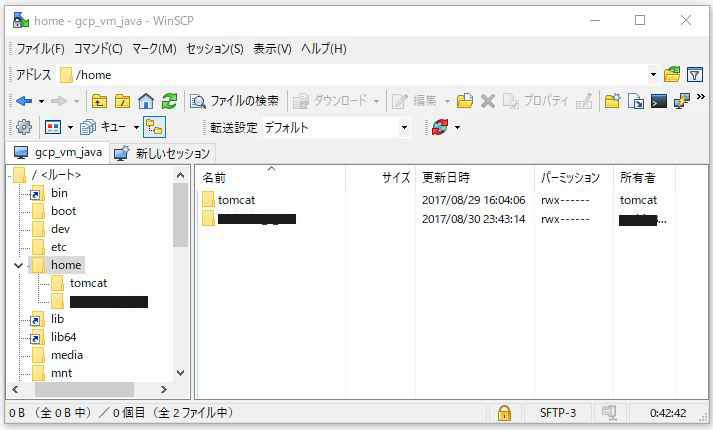Select media in the directory tree
This screenshot has height=430, width=713.
click(67, 355)
